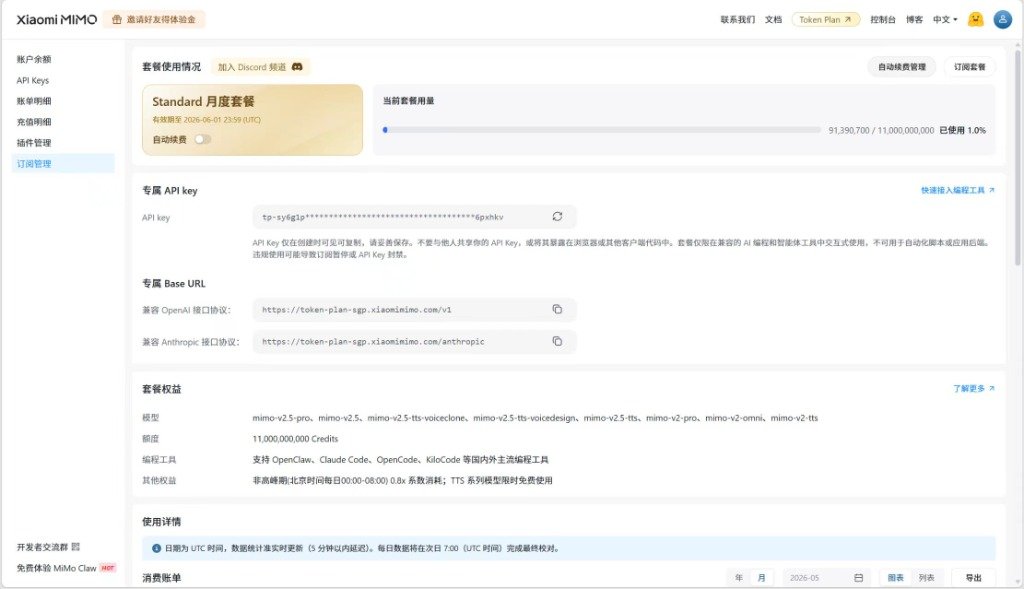Viewport: 1024px width, 589px height.
Task: Click the Anthropic base URL field
Action: (x=414, y=342)
